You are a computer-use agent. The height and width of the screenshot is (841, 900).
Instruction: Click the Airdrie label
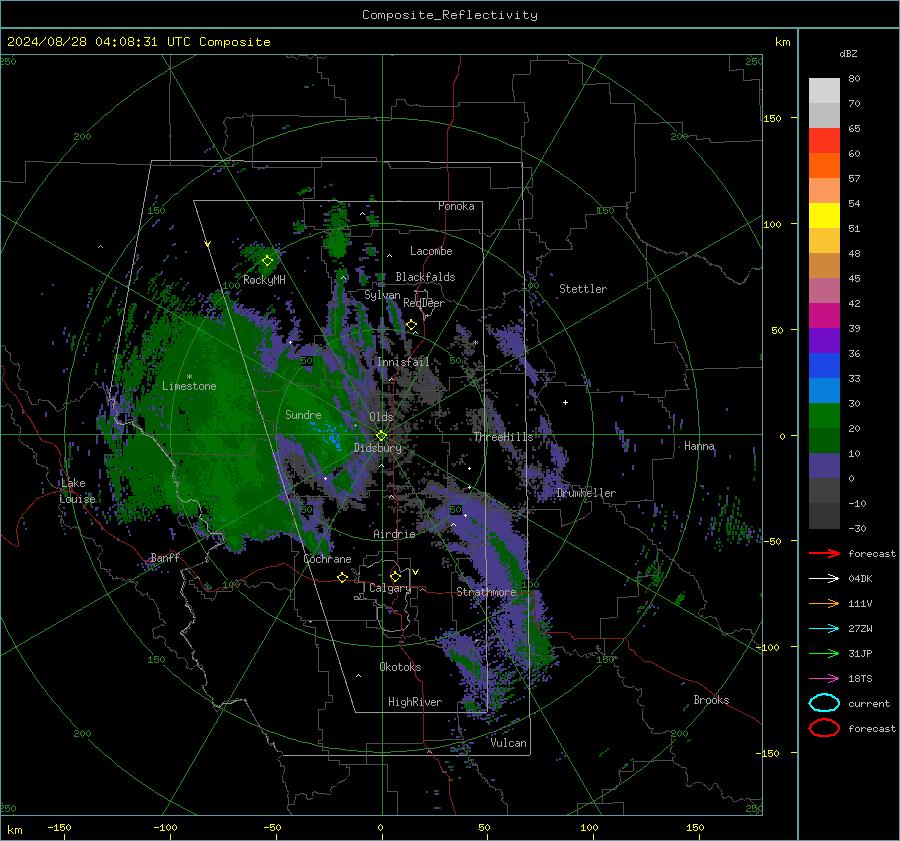[x=394, y=534]
